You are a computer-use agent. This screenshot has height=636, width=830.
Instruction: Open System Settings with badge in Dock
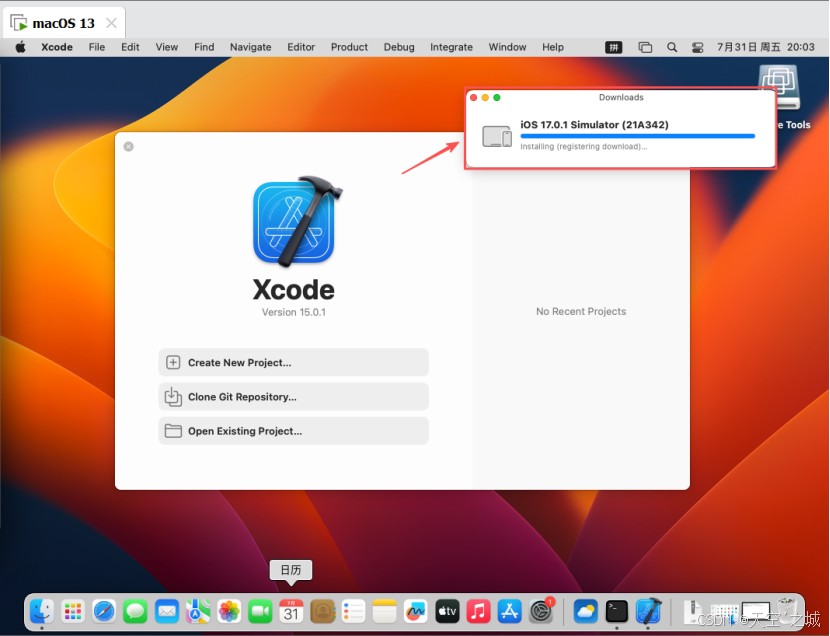(541, 612)
